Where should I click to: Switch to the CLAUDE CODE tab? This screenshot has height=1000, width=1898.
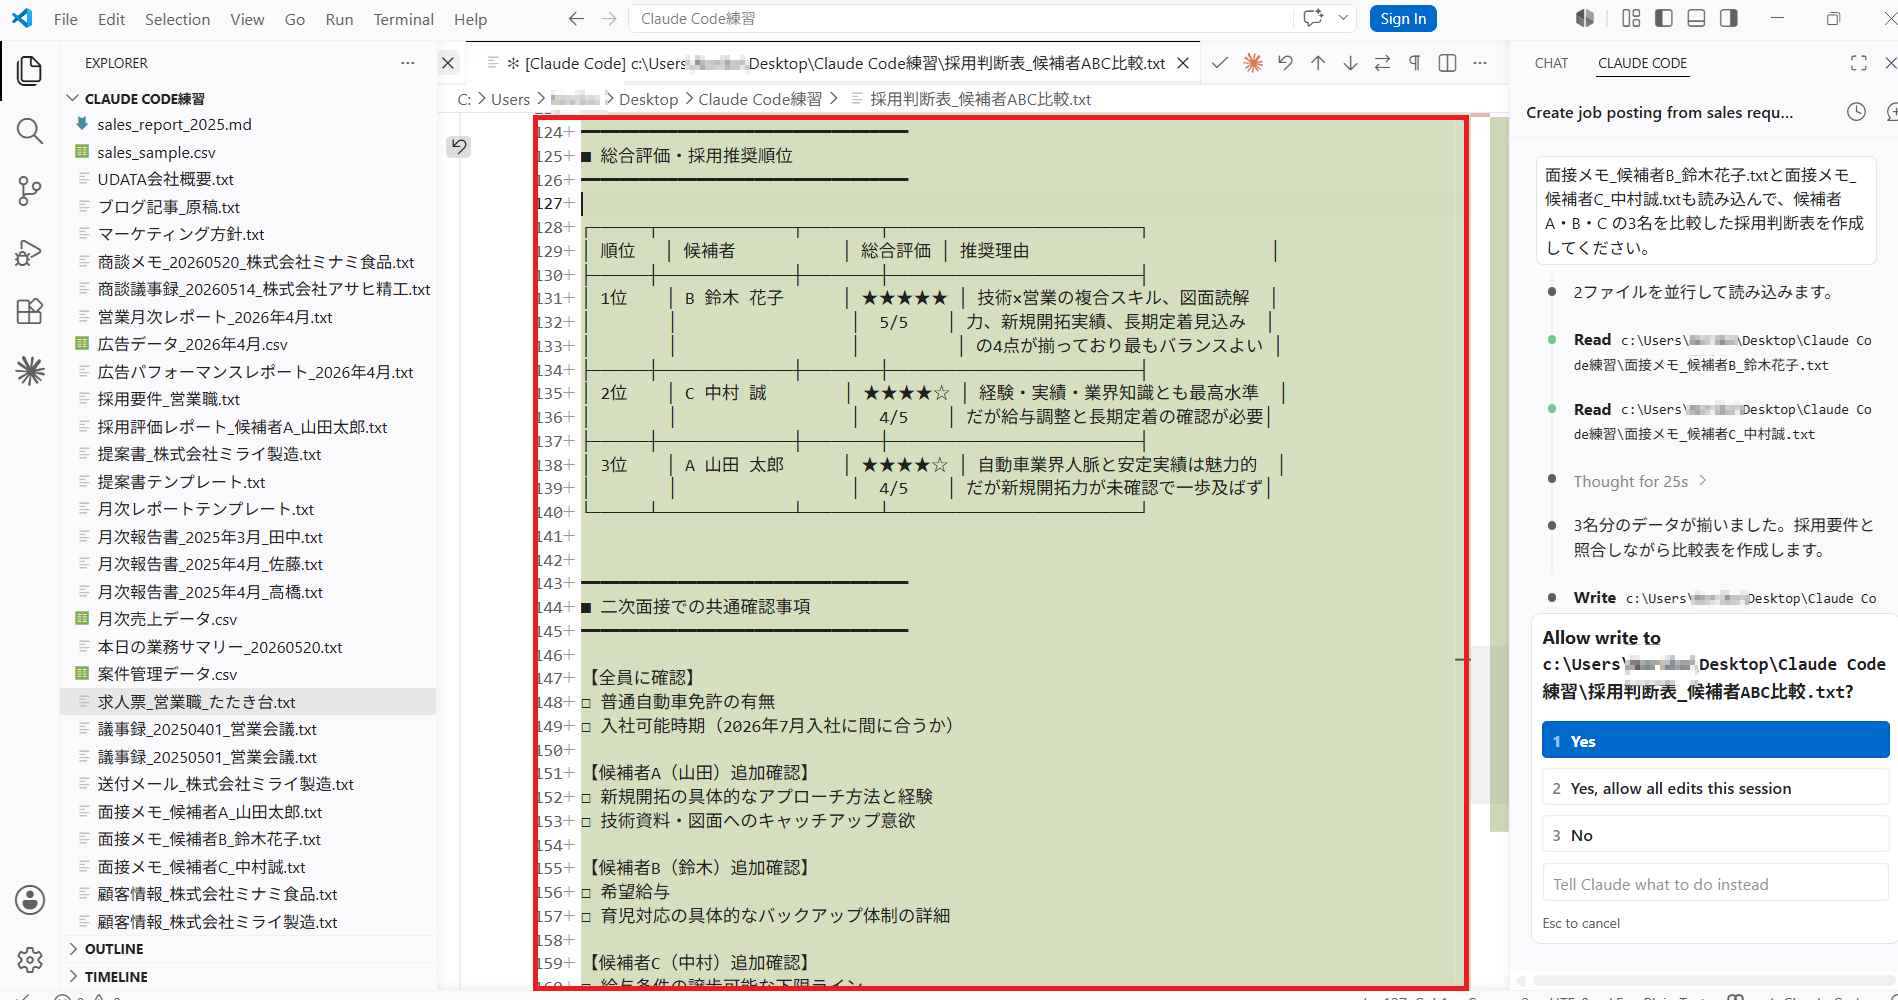point(1642,63)
